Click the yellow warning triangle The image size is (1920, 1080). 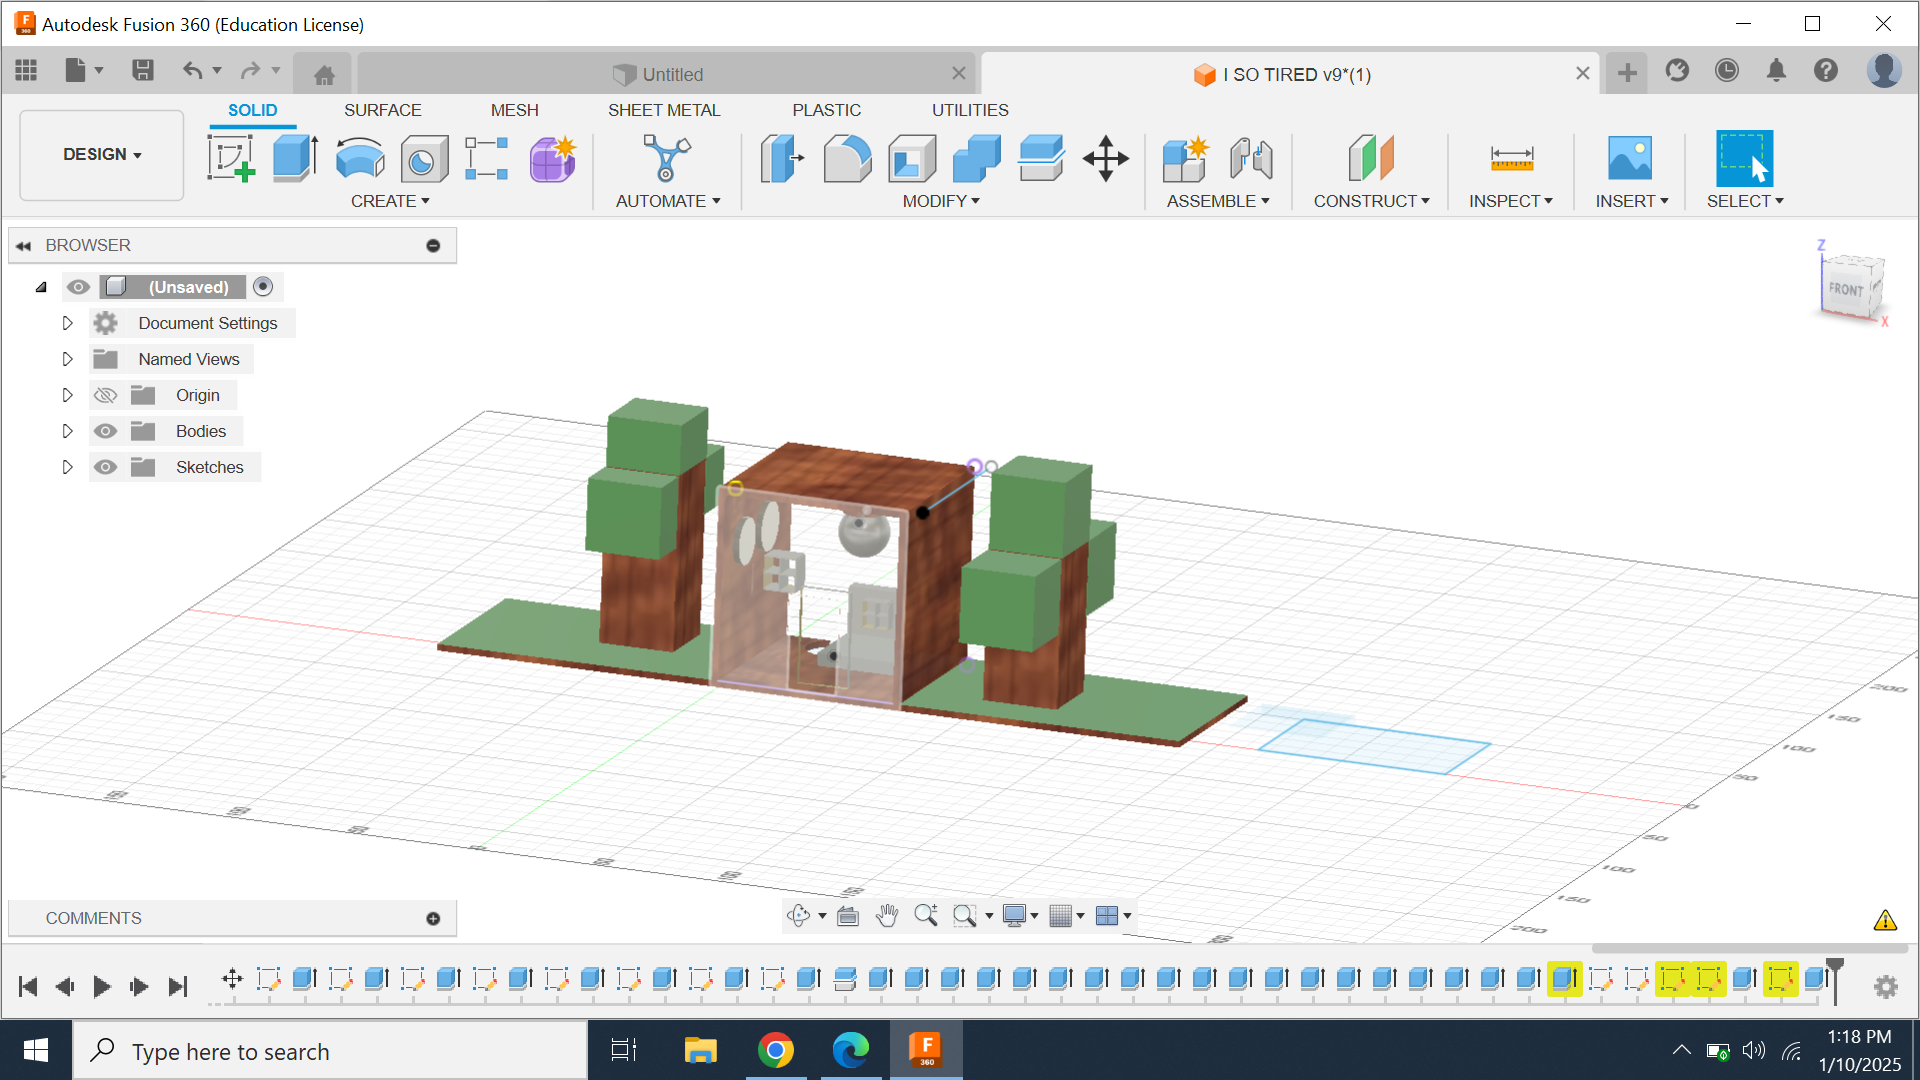click(x=1885, y=920)
